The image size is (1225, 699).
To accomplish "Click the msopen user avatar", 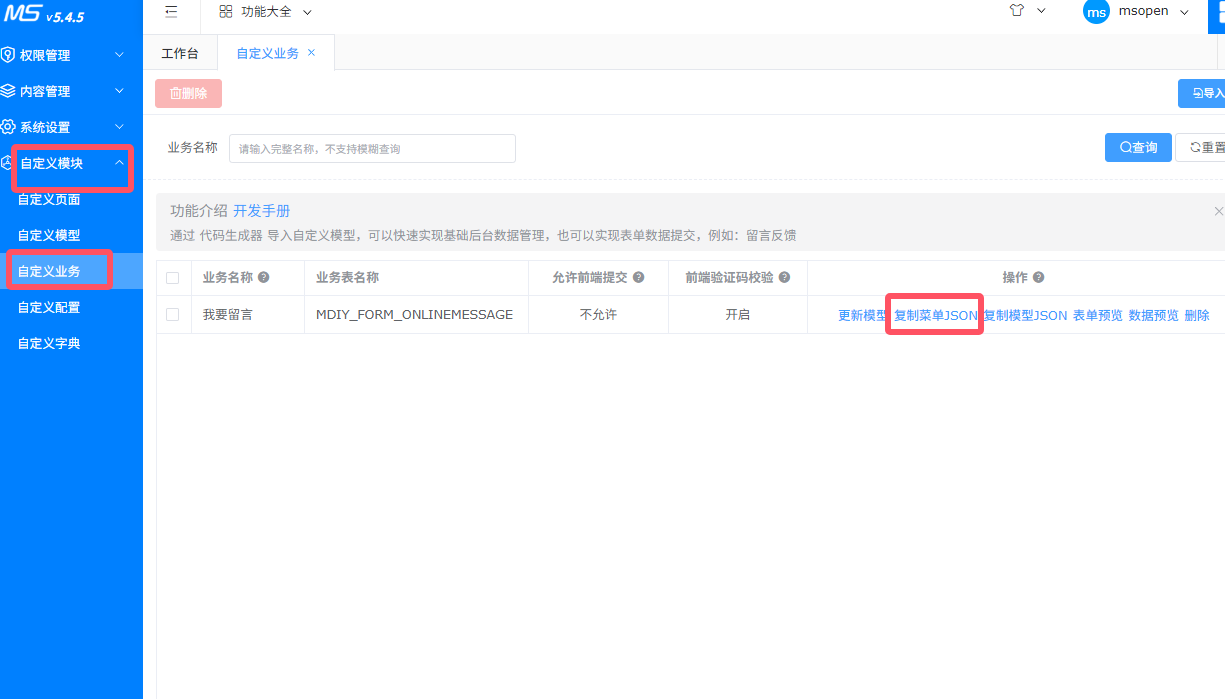I will pos(1097,12).
